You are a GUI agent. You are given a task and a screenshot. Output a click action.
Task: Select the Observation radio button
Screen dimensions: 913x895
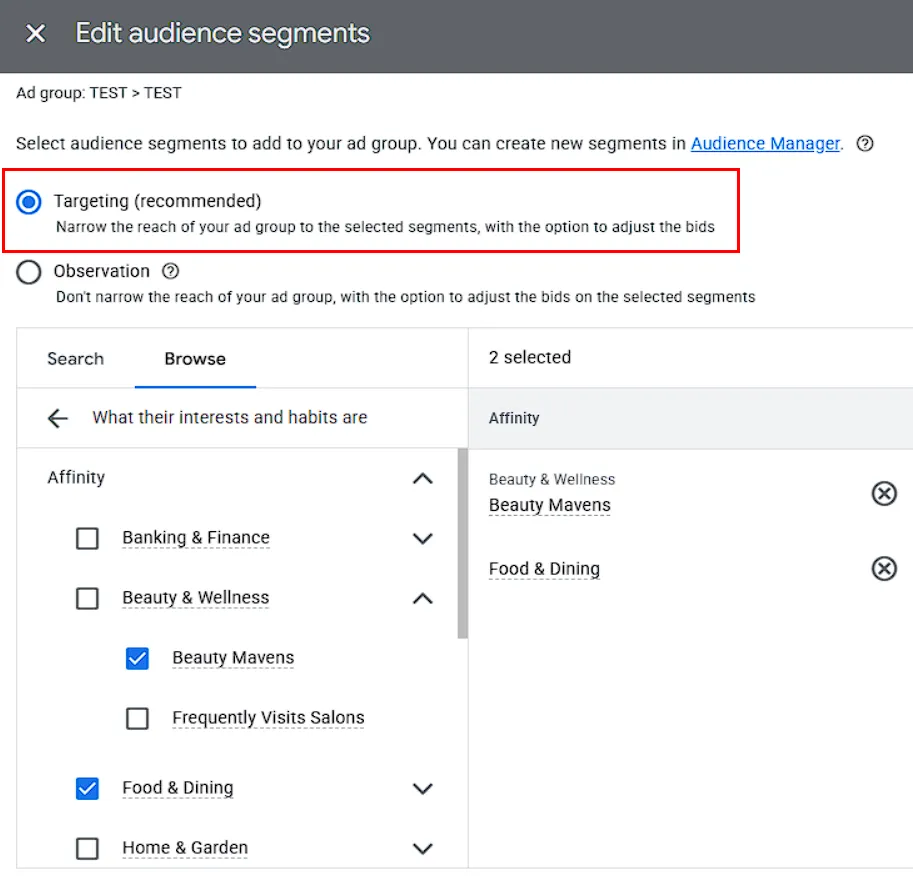(x=29, y=271)
